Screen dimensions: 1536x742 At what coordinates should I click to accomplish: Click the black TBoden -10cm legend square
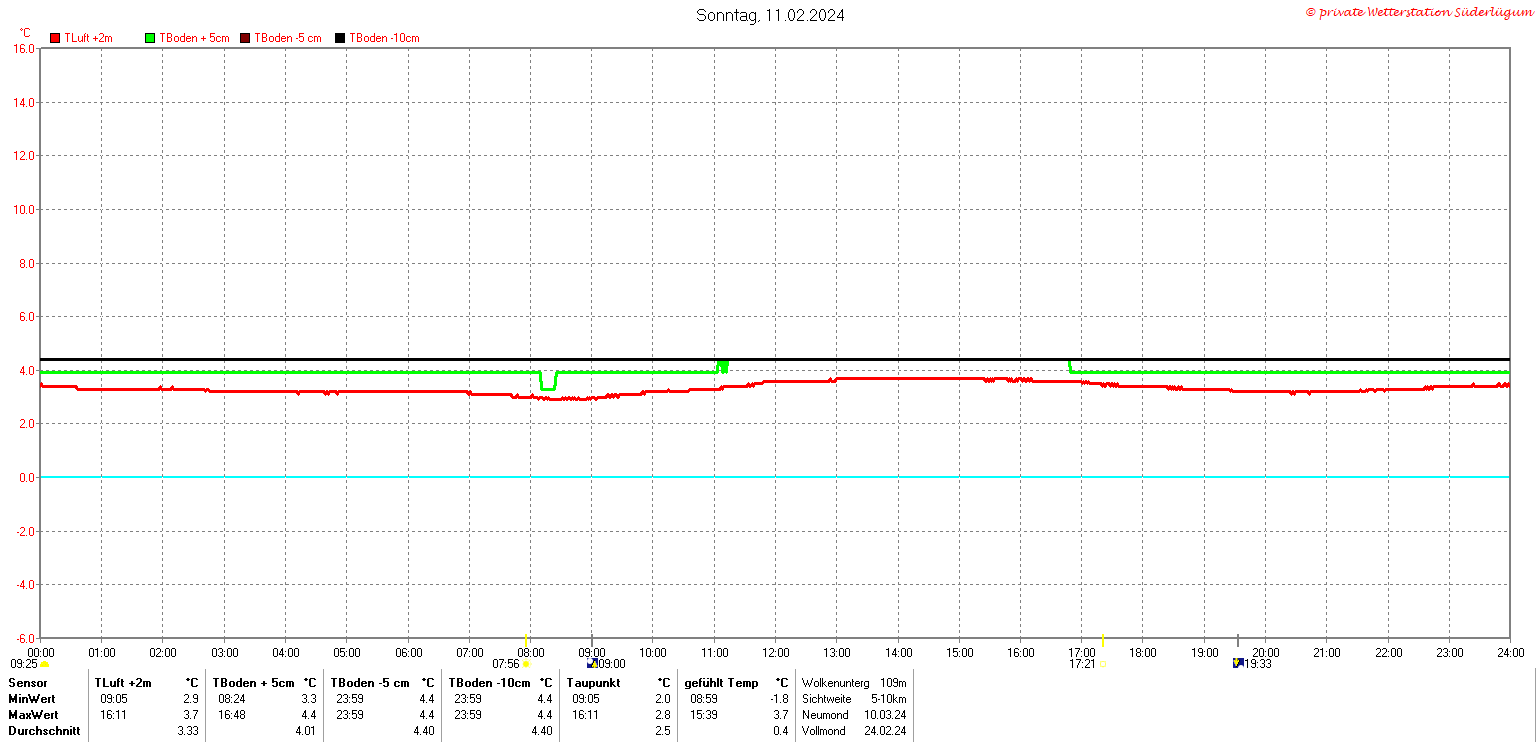click(x=340, y=38)
